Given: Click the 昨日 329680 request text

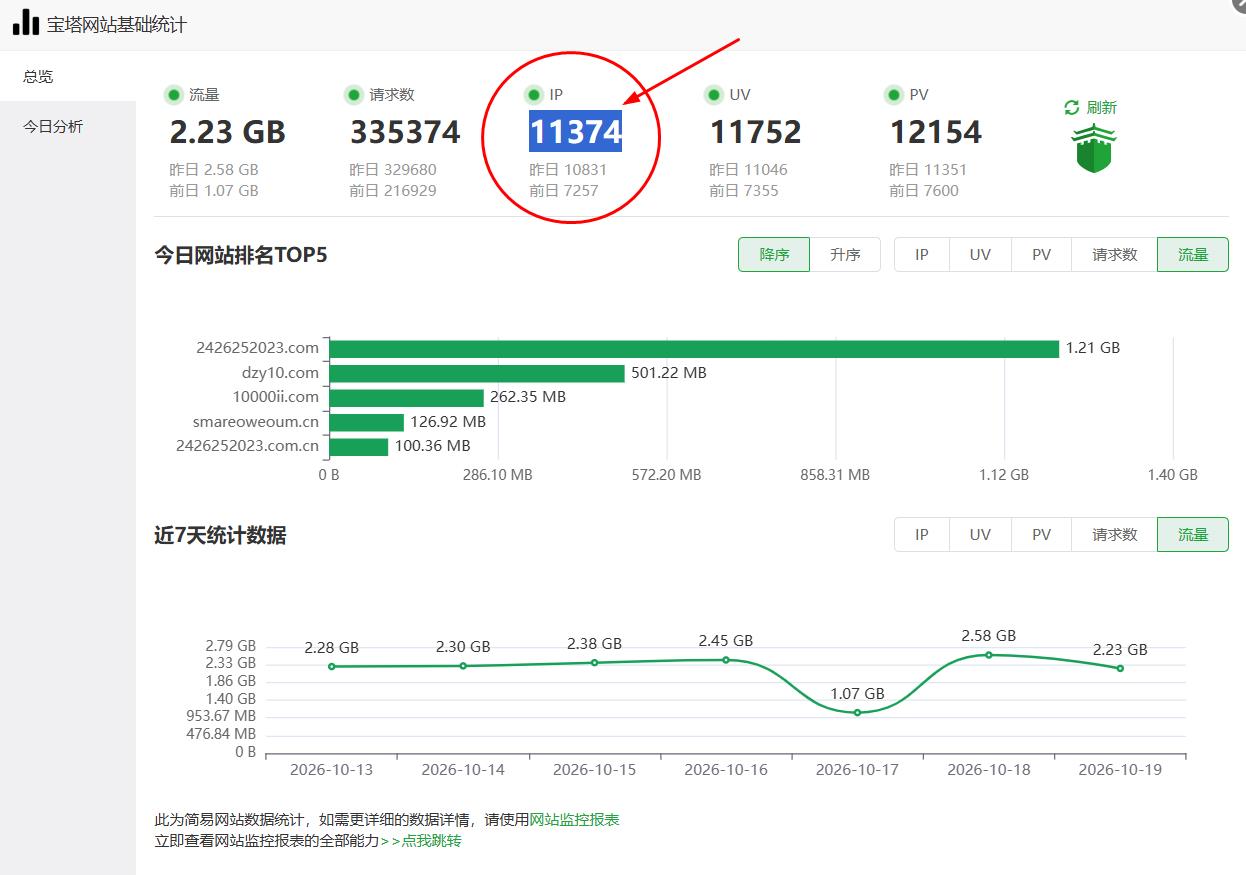Looking at the screenshot, I should coord(393,169).
